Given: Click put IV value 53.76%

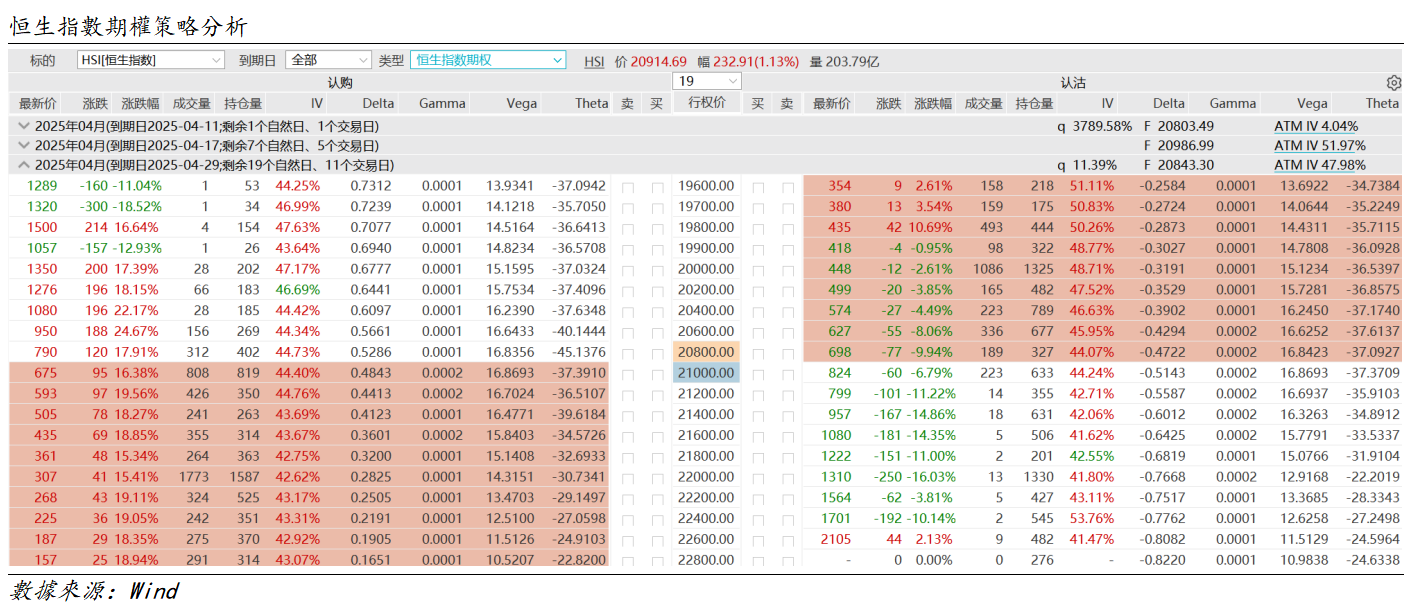Looking at the screenshot, I should (1092, 518).
